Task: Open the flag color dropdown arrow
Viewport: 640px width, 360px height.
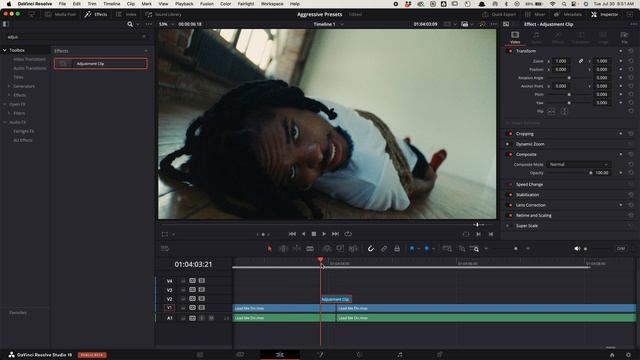Action: click(x=418, y=249)
